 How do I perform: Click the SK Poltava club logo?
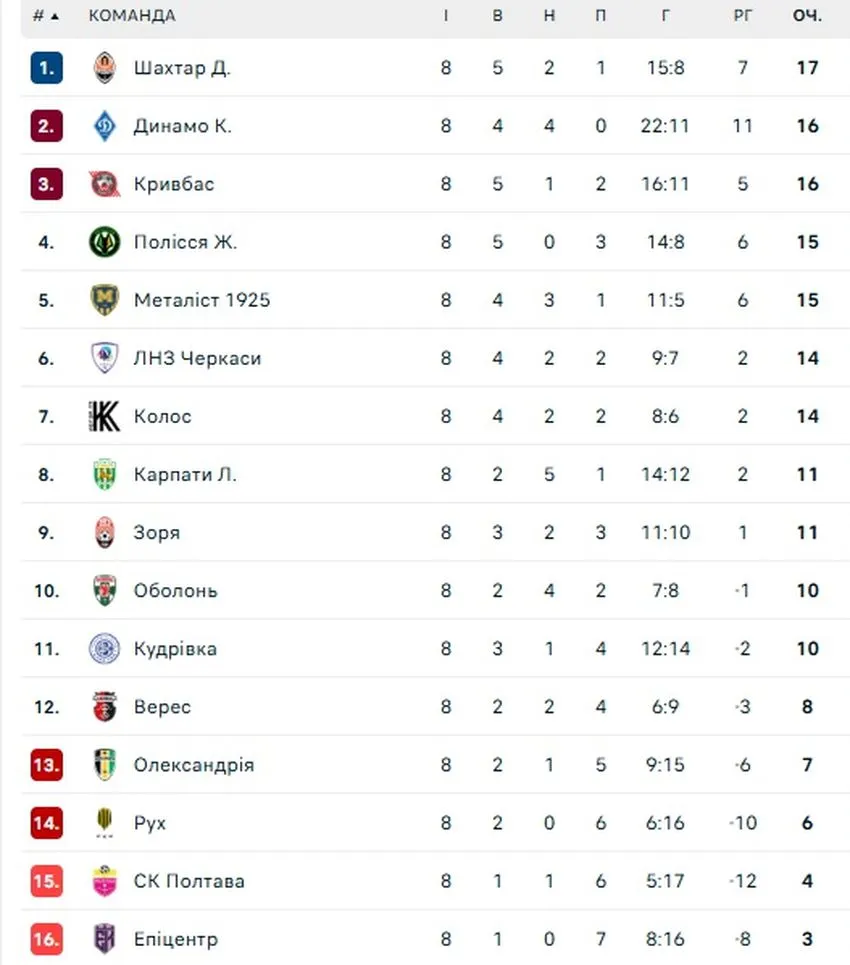[104, 880]
